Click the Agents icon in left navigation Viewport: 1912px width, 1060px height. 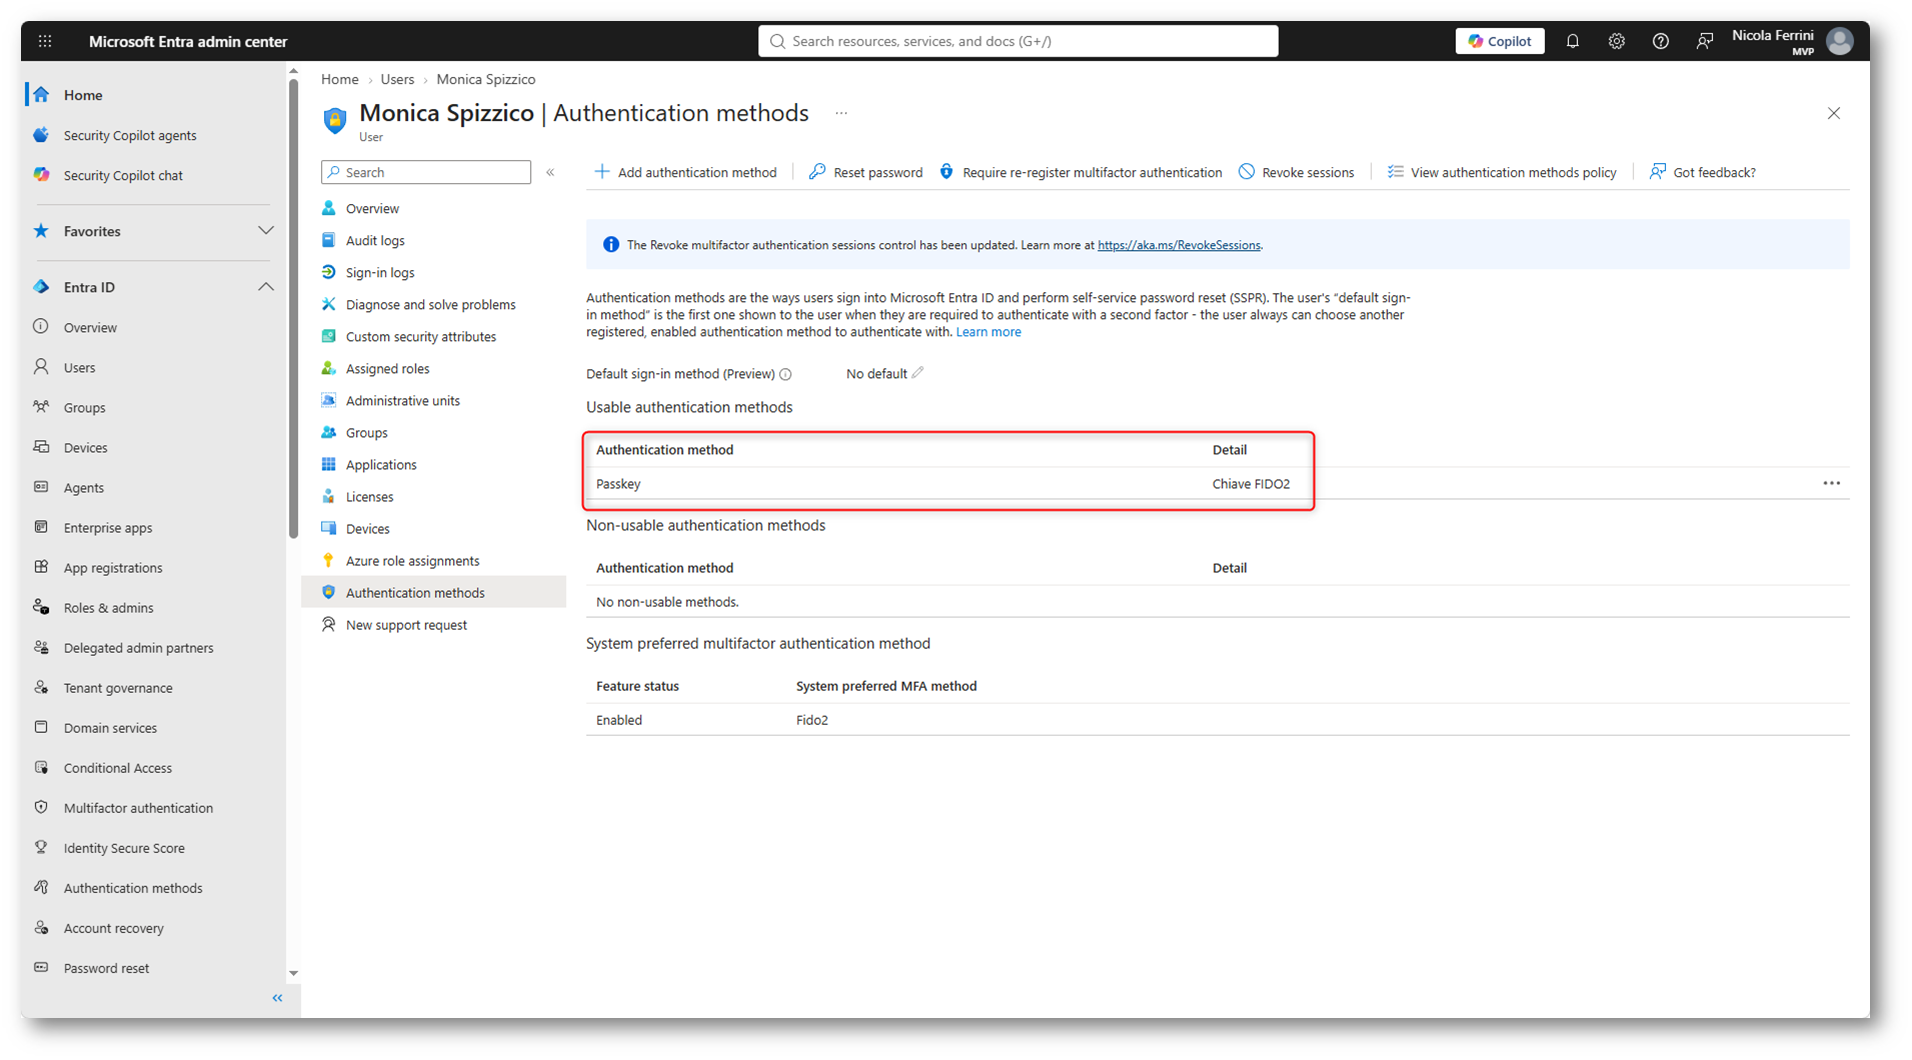[x=41, y=487]
